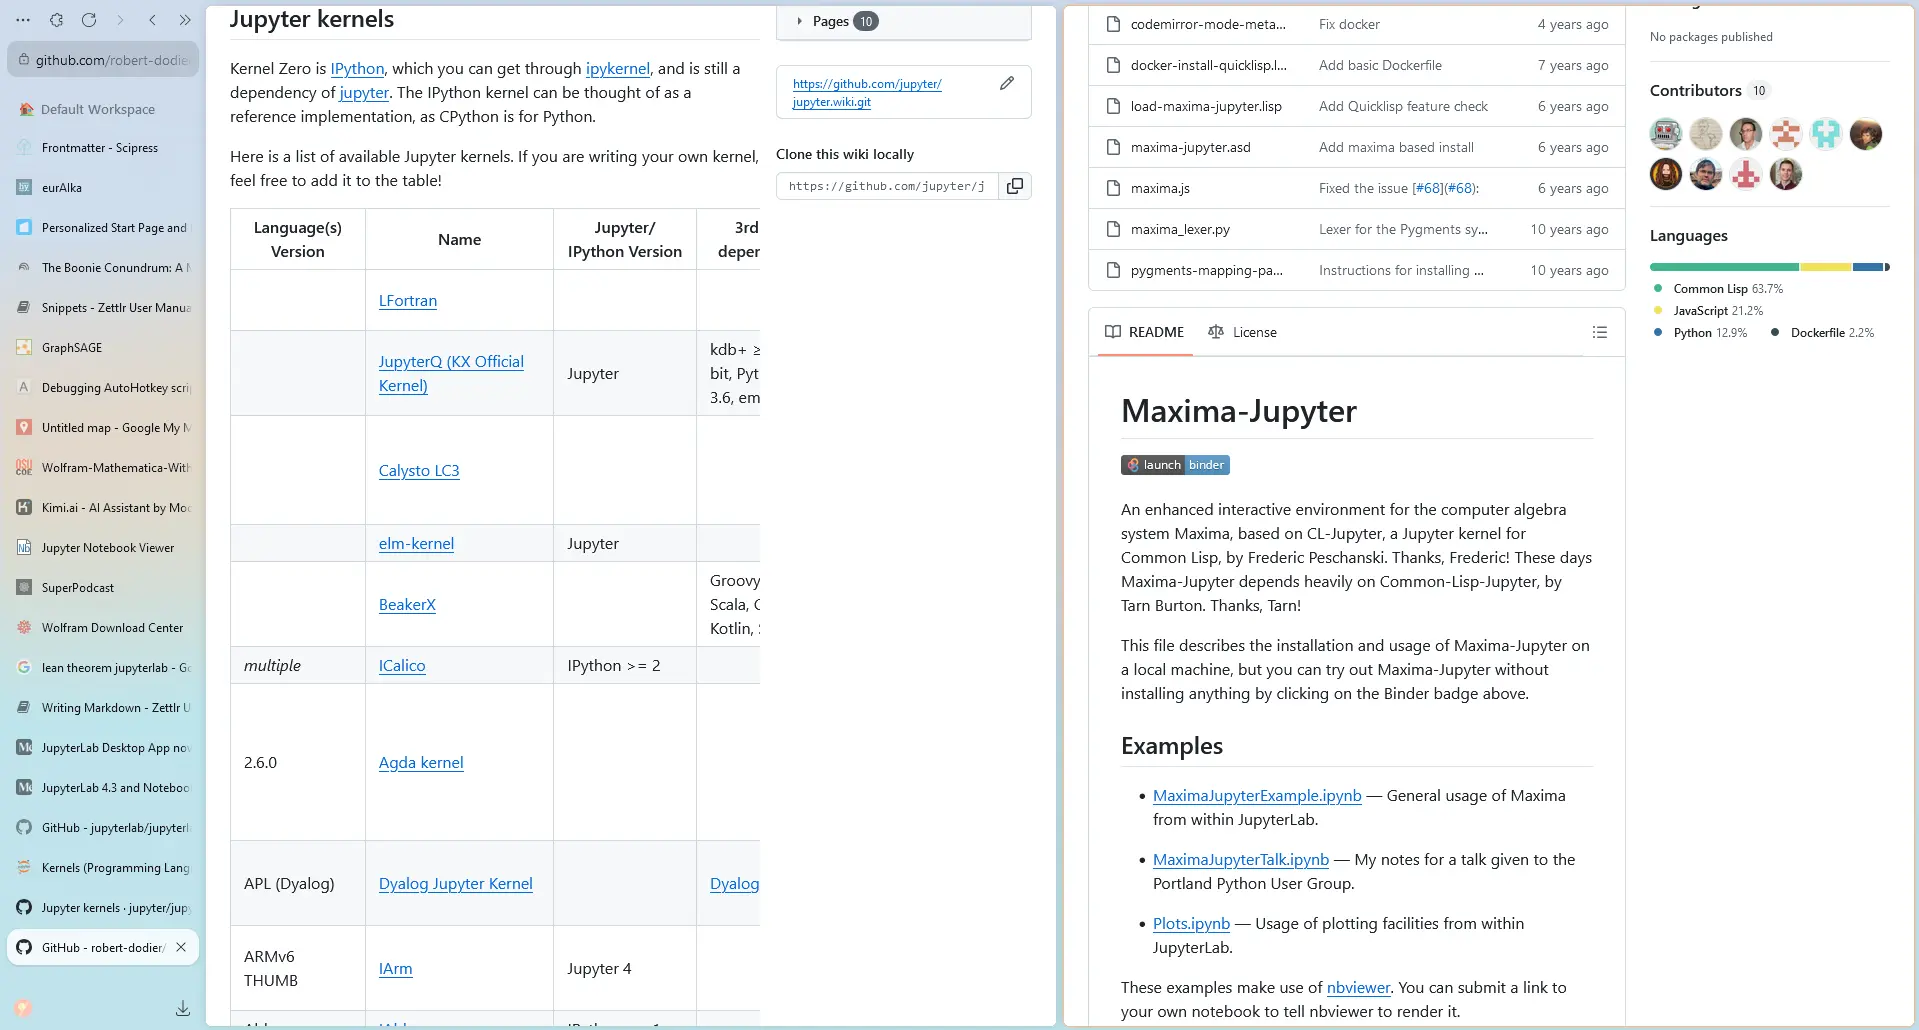
Task: Click the first contributor avatar
Action: click(x=1666, y=134)
